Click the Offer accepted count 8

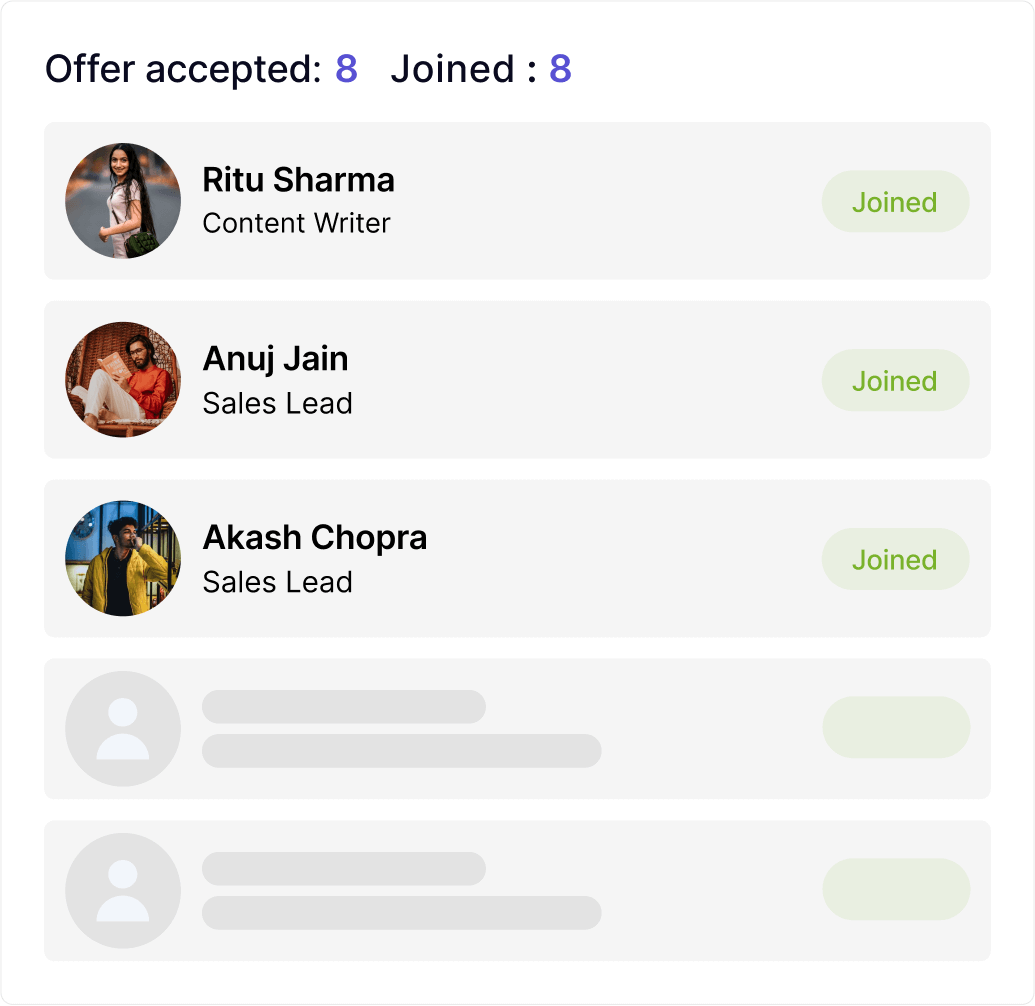click(346, 69)
